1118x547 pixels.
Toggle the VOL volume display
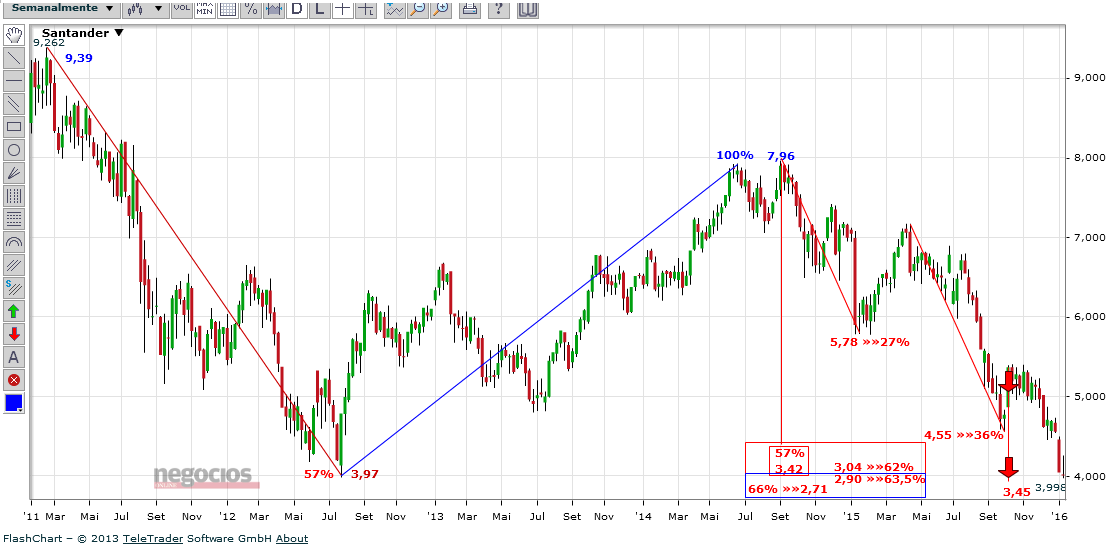(182, 8)
